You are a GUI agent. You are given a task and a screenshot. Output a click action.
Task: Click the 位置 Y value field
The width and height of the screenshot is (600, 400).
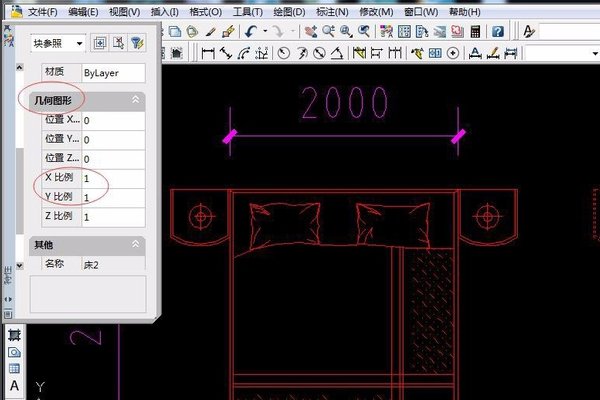(x=113, y=140)
